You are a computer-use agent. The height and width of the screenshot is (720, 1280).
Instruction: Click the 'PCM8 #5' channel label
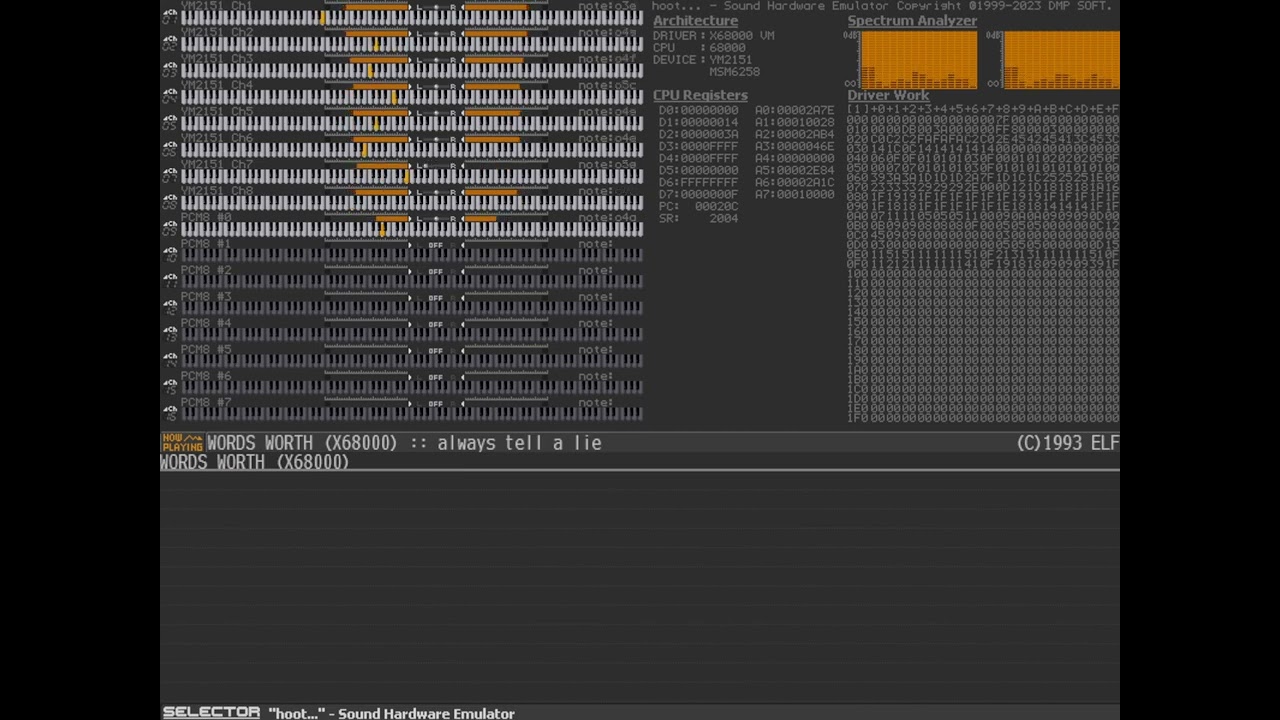[x=205, y=350]
